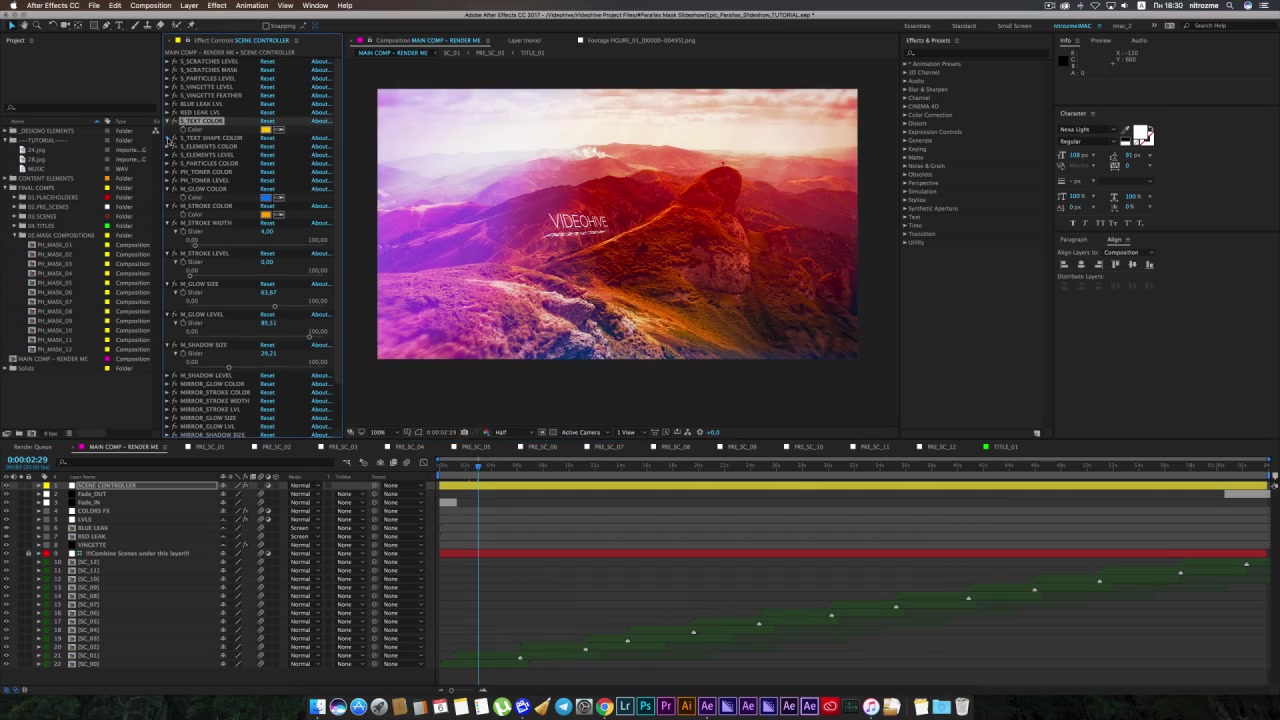Switch to the PRE_SC_05 timeline tab
This screenshot has width=1280, height=720.
pyautogui.click(x=474, y=447)
